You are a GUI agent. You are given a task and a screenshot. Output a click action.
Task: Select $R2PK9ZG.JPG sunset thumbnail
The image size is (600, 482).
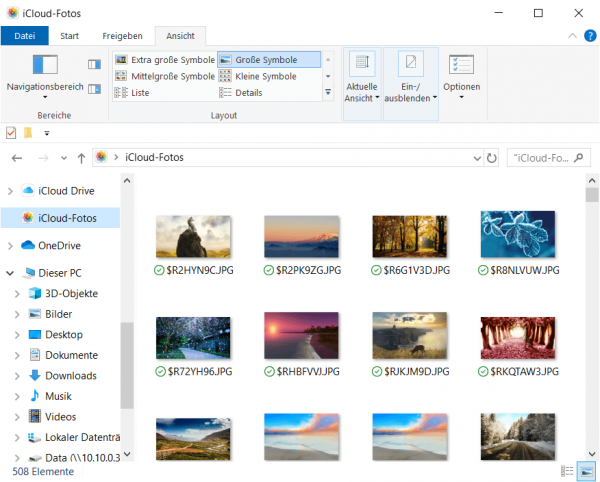302,236
